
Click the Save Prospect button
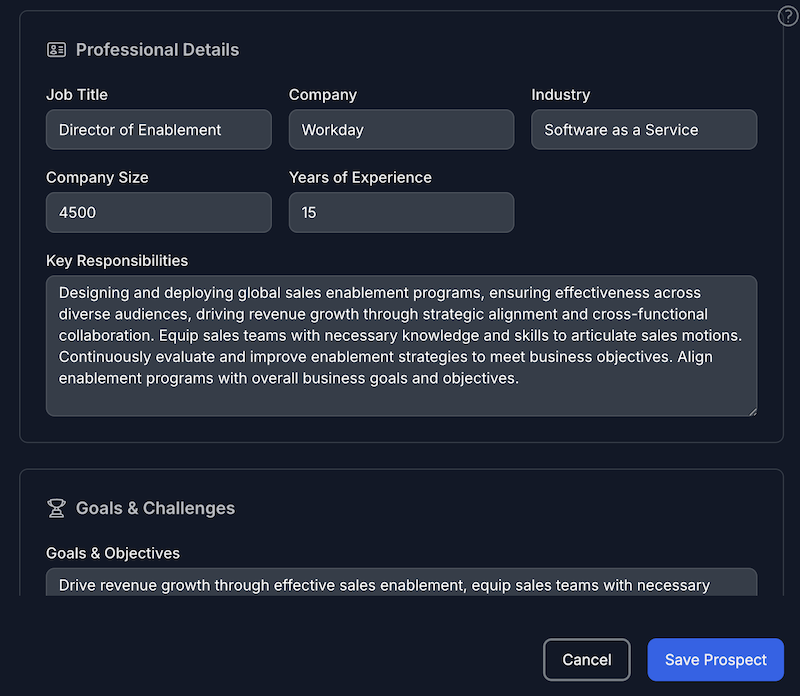(715, 660)
